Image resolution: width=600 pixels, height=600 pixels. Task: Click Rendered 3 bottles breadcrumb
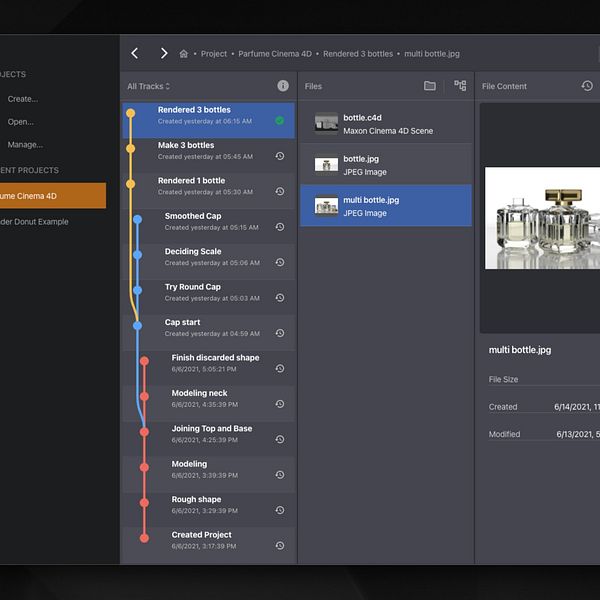[358, 54]
